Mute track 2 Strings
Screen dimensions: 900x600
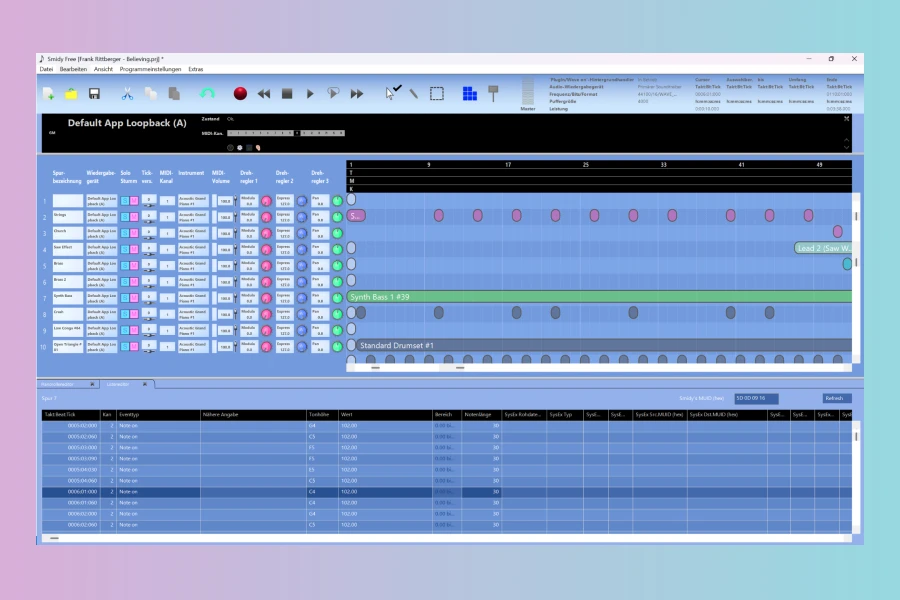[134, 217]
